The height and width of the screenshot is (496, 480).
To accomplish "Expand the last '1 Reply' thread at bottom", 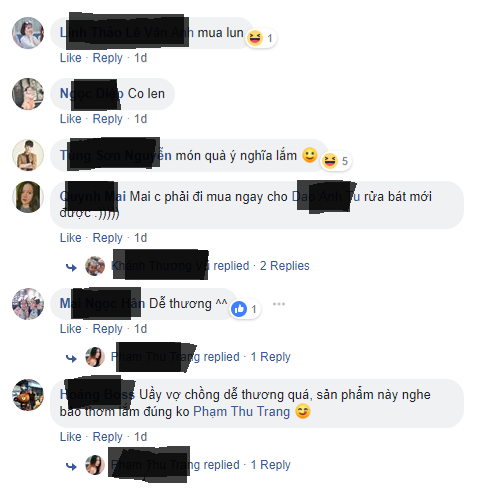I will click(x=270, y=465).
